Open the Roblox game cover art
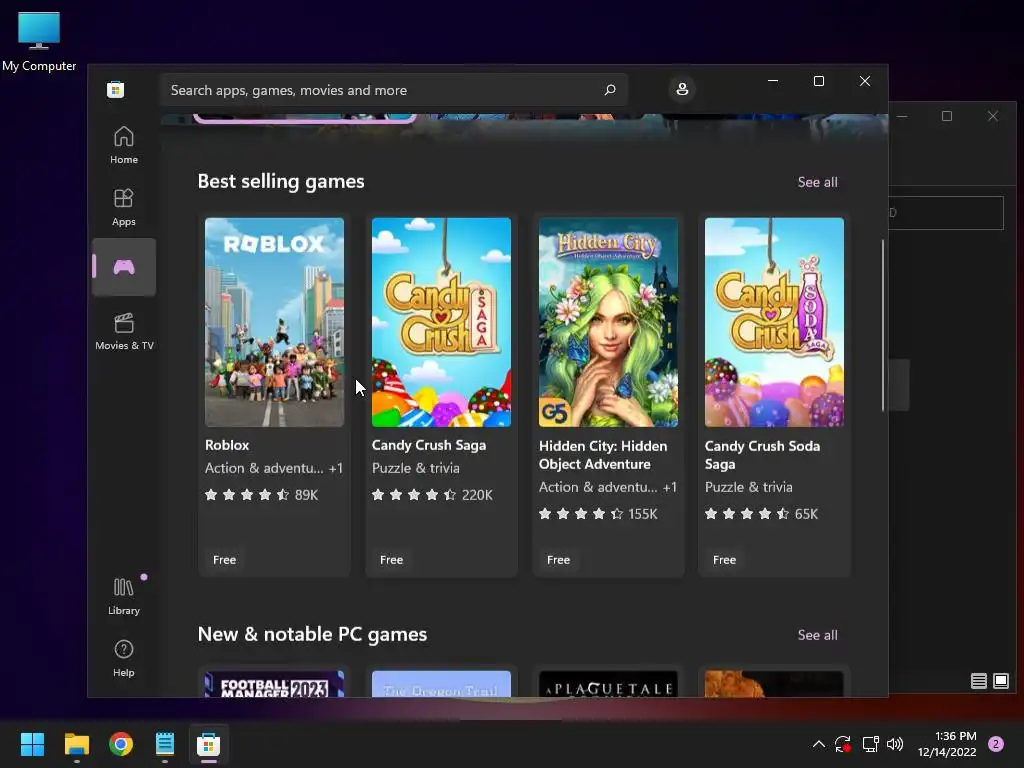This screenshot has width=1024, height=768. coord(274,322)
